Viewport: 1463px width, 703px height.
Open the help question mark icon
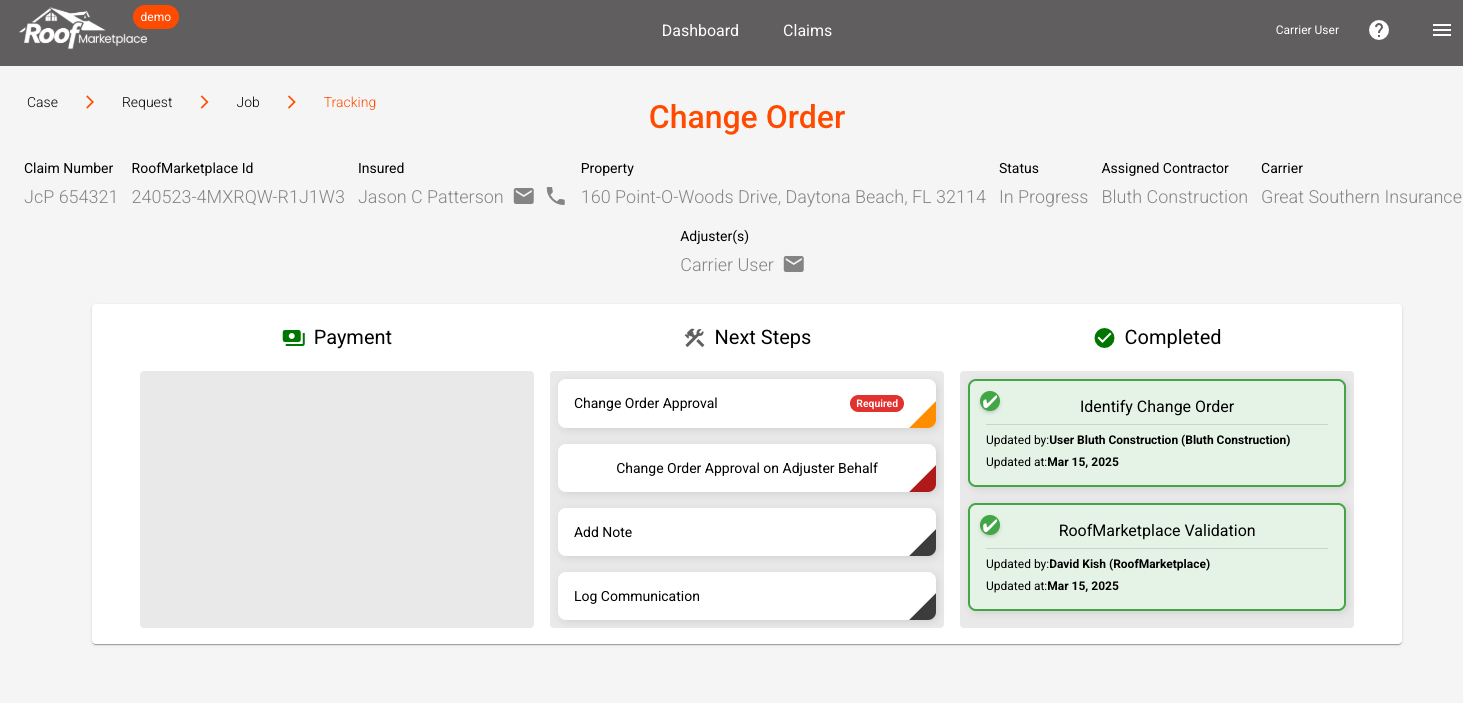1379,30
